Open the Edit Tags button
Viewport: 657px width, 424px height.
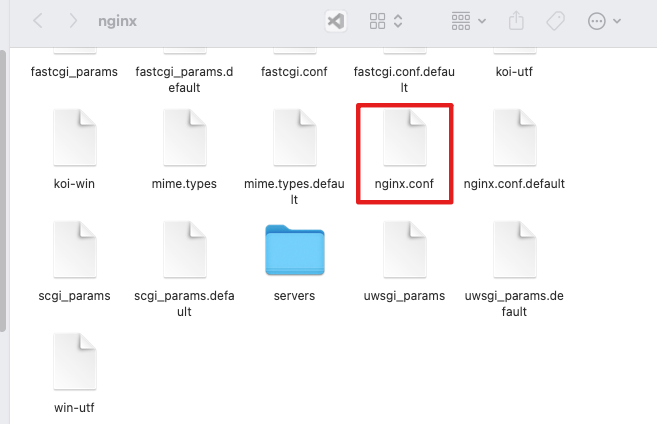[556, 21]
